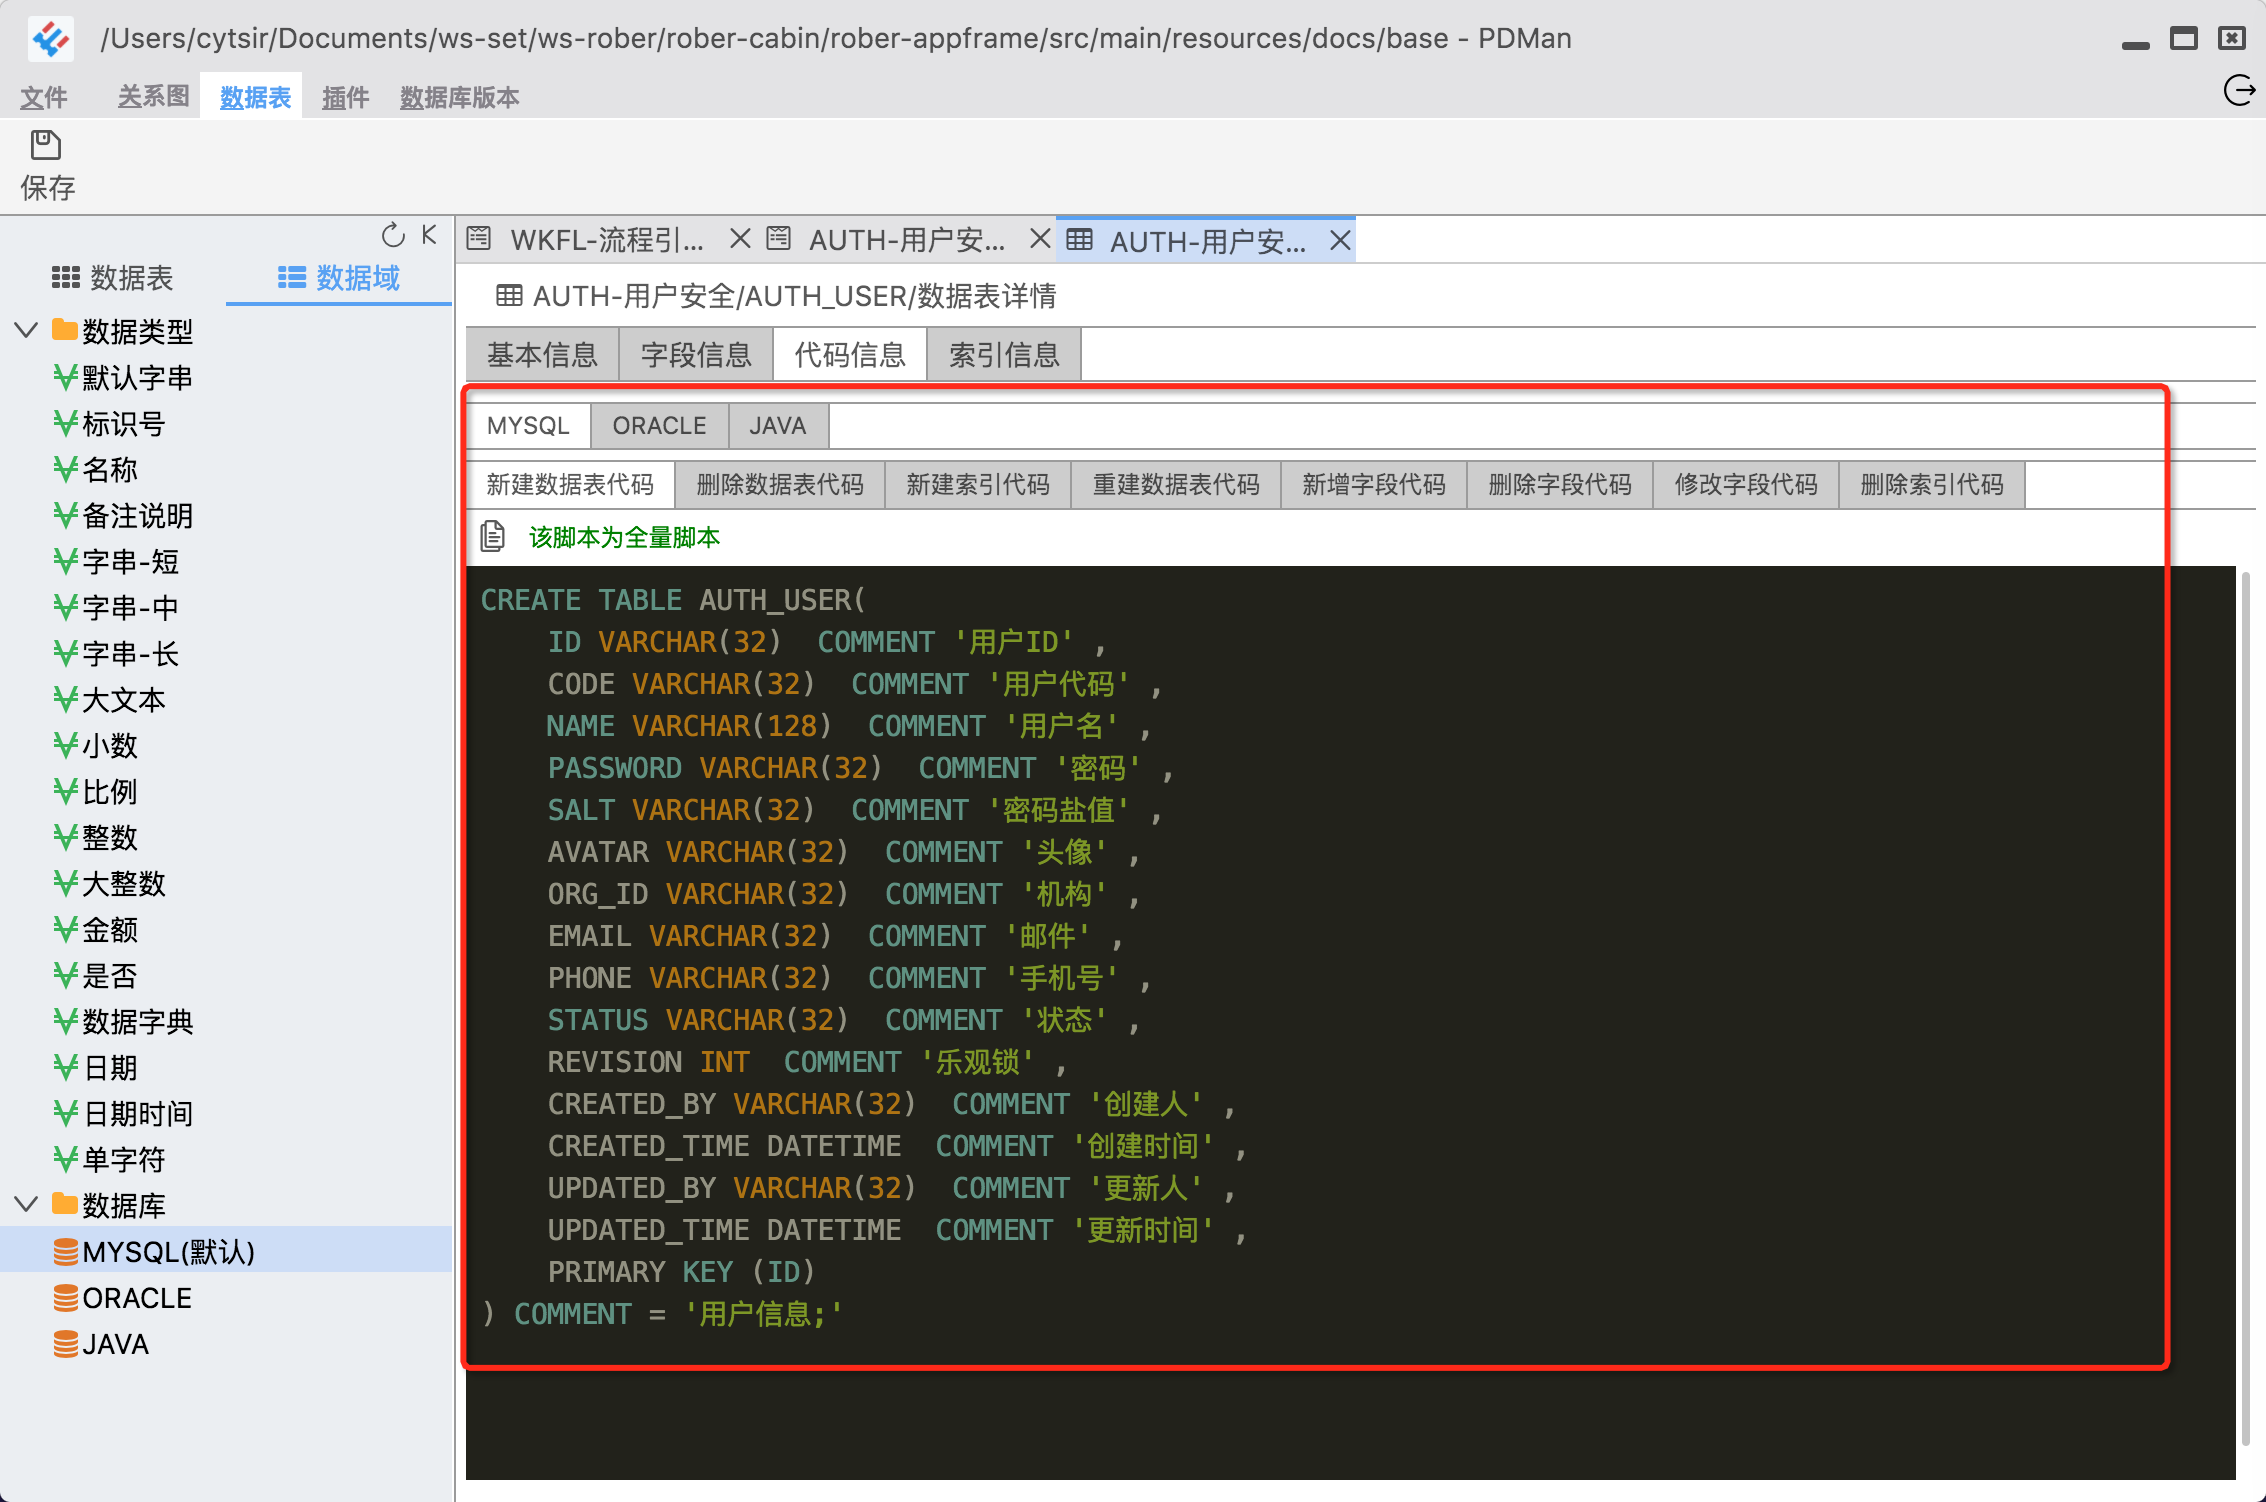Collapse the 数据类型 folder

[27, 330]
